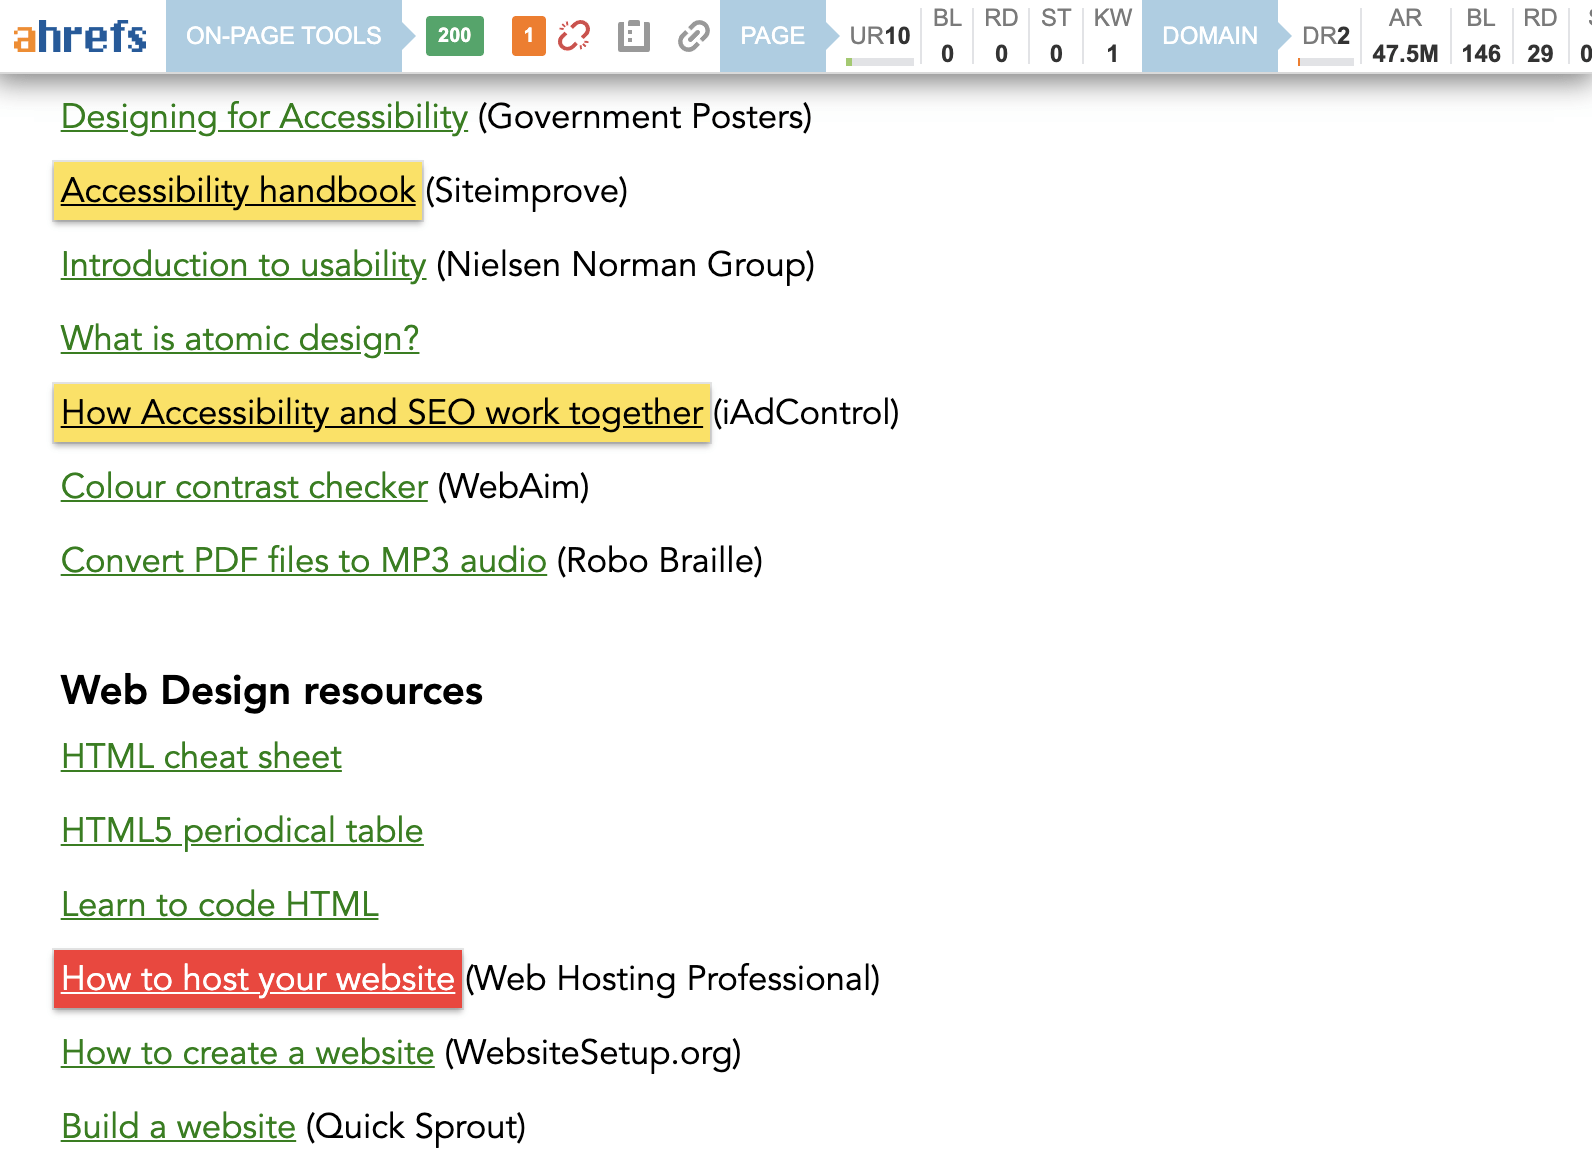The width and height of the screenshot is (1592, 1162).
Task: Click the gray chain link icon
Action: coord(693,36)
